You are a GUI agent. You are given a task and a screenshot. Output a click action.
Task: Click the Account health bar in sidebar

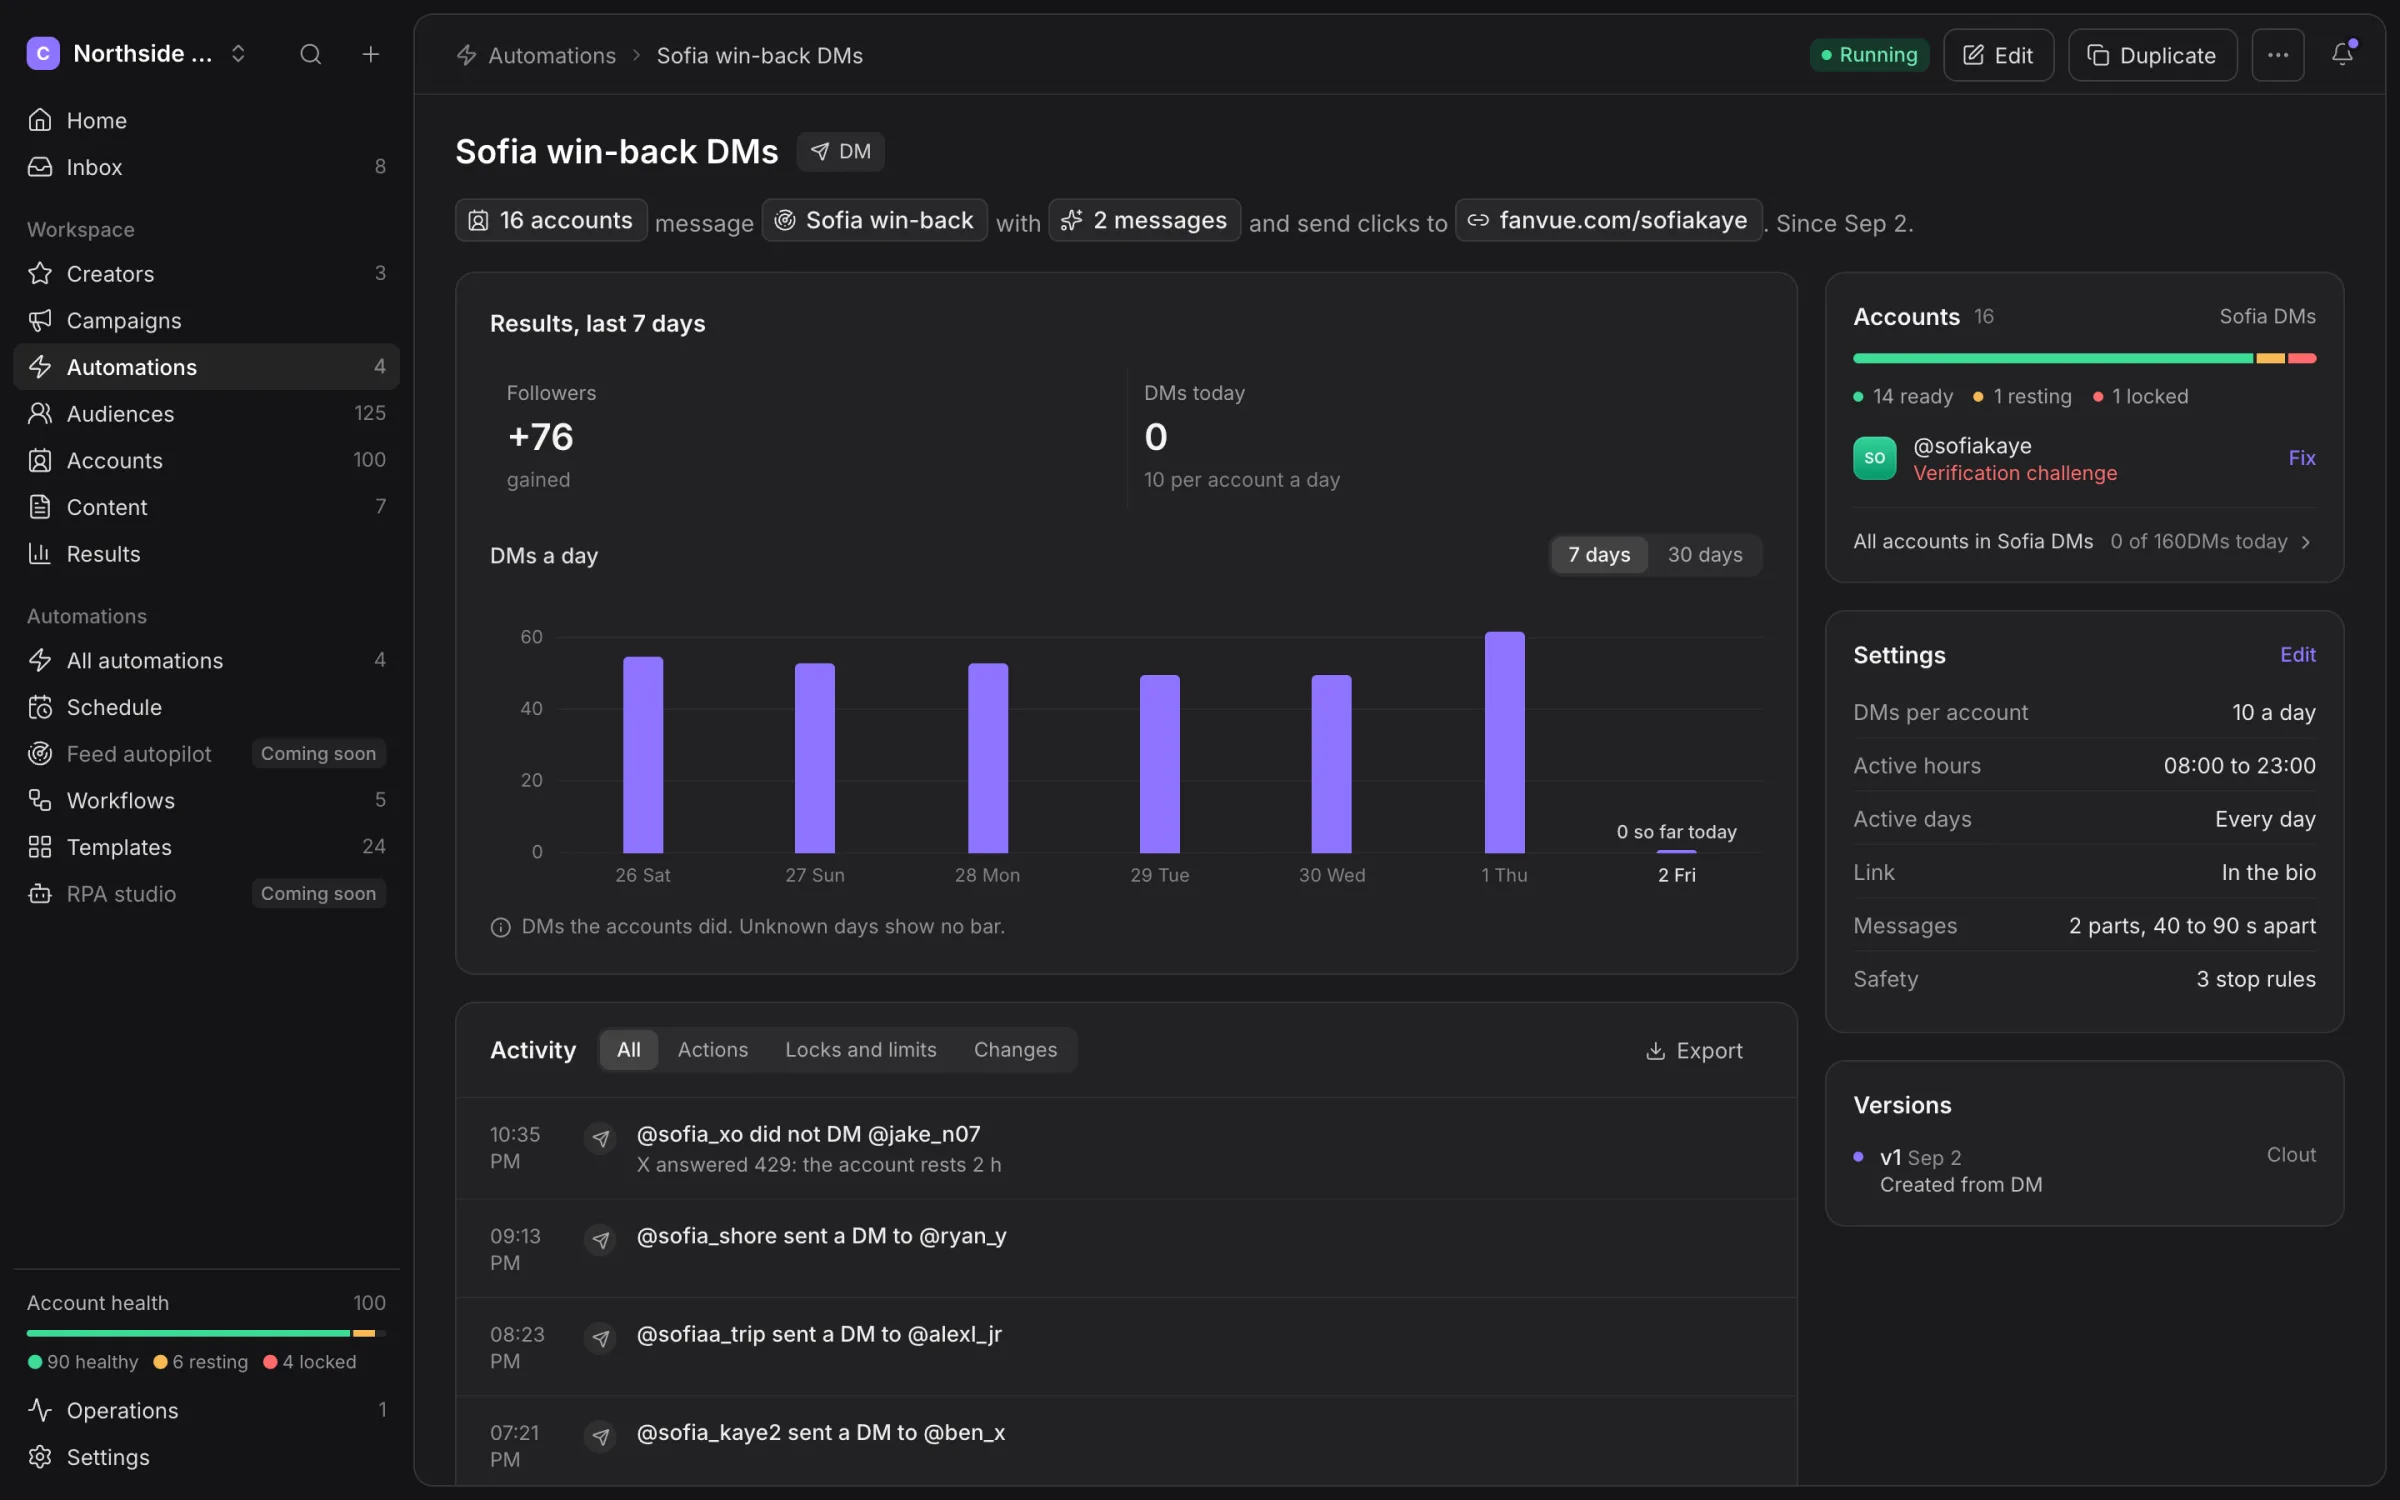pos(206,1333)
